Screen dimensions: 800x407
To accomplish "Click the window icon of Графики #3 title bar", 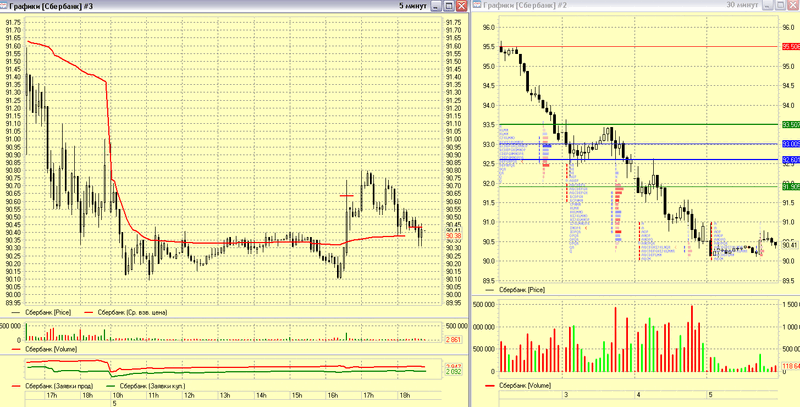I will (5, 6).
